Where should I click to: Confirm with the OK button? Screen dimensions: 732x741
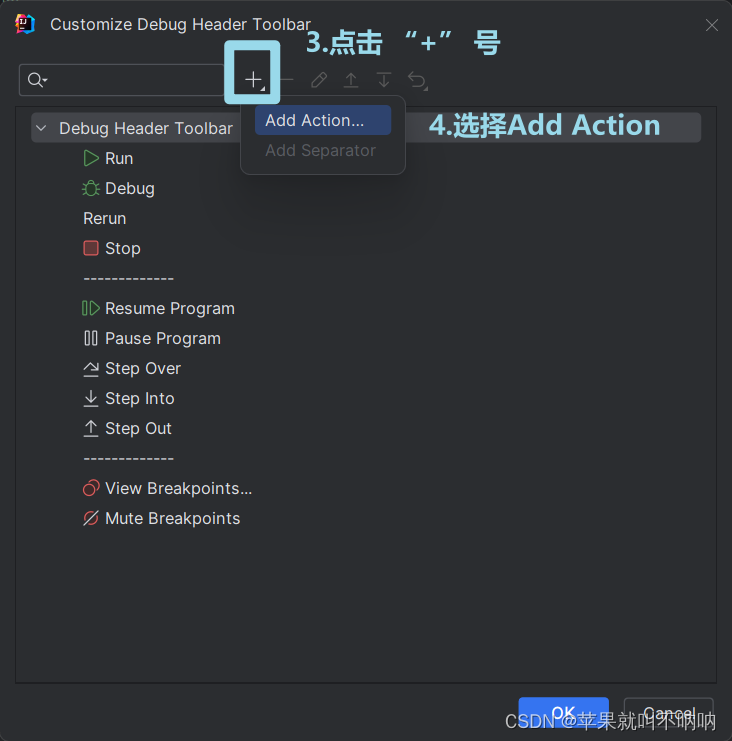(x=563, y=712)
